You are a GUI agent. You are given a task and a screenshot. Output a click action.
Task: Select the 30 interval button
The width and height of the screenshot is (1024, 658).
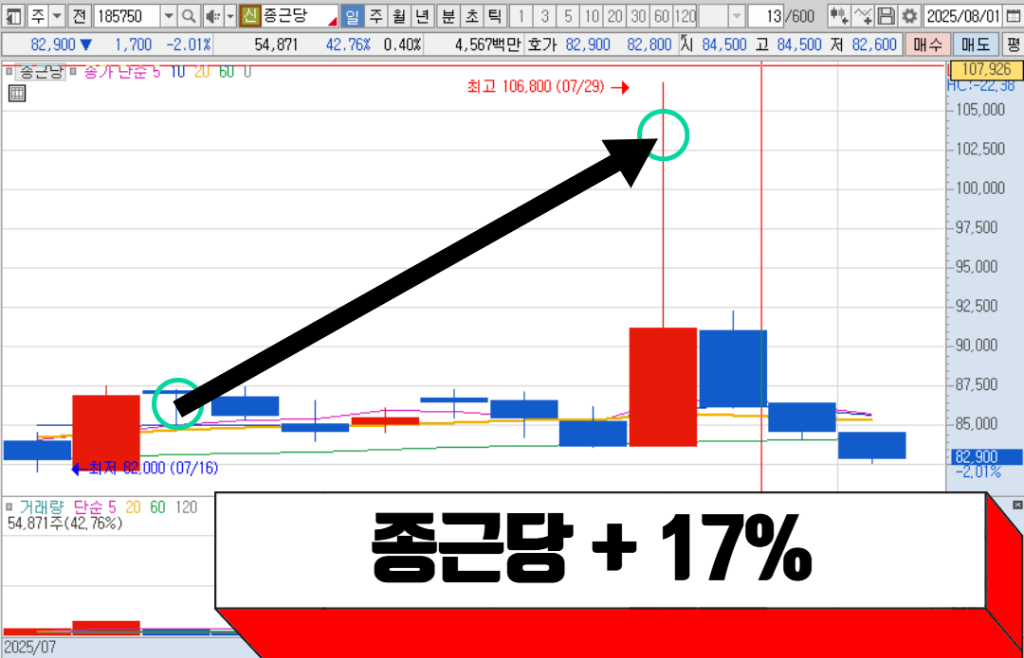click(638, 16)
